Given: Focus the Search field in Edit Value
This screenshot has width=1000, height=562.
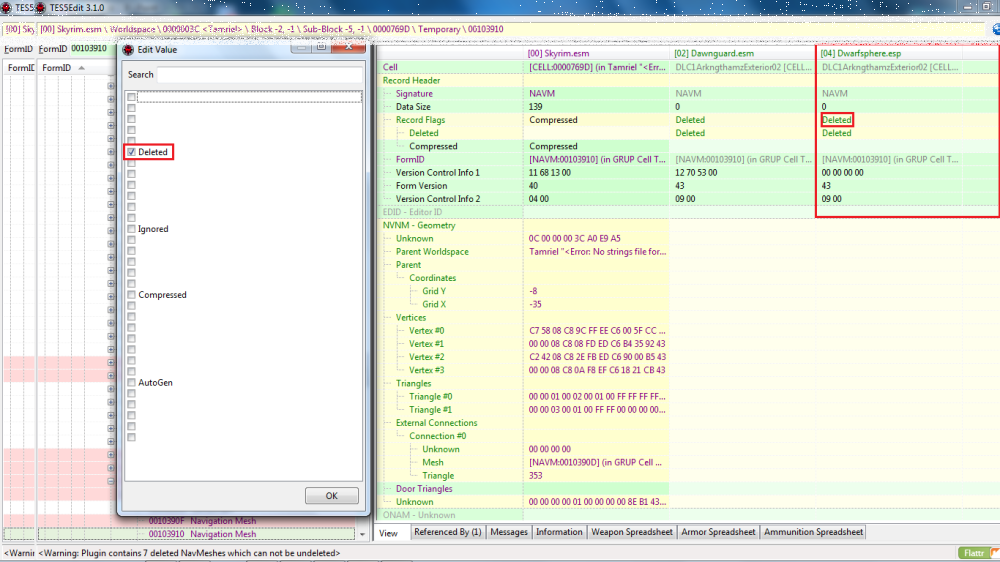Looking at the screenshot, I should (260, 75).
